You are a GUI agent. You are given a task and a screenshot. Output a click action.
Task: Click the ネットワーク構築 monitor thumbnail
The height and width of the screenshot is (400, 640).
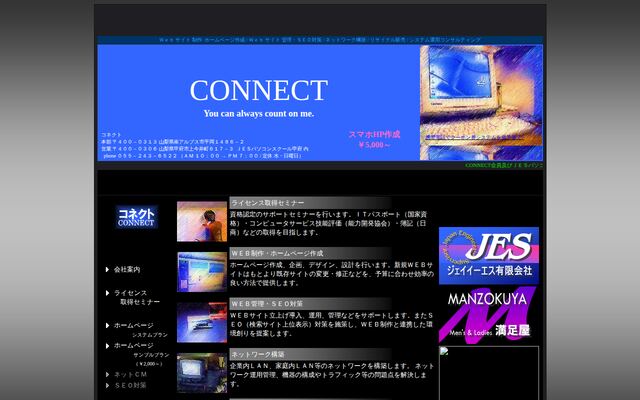pos(202,373)
